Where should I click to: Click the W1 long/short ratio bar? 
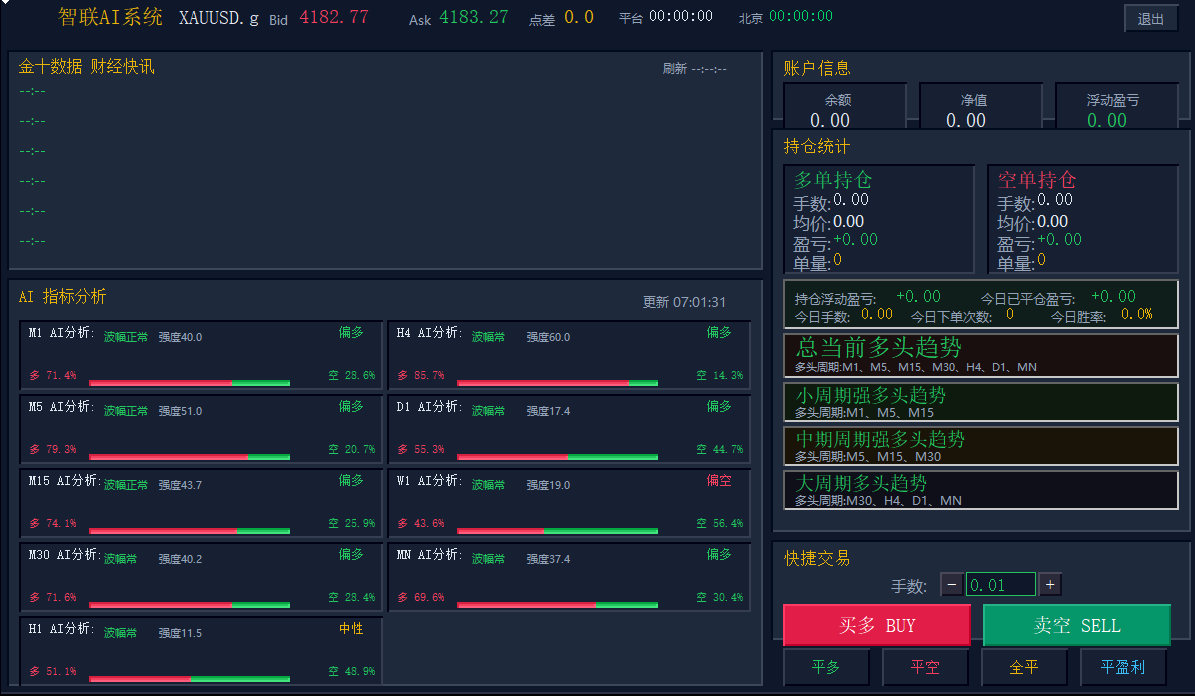pyautogui.click(x=557, y=531)
